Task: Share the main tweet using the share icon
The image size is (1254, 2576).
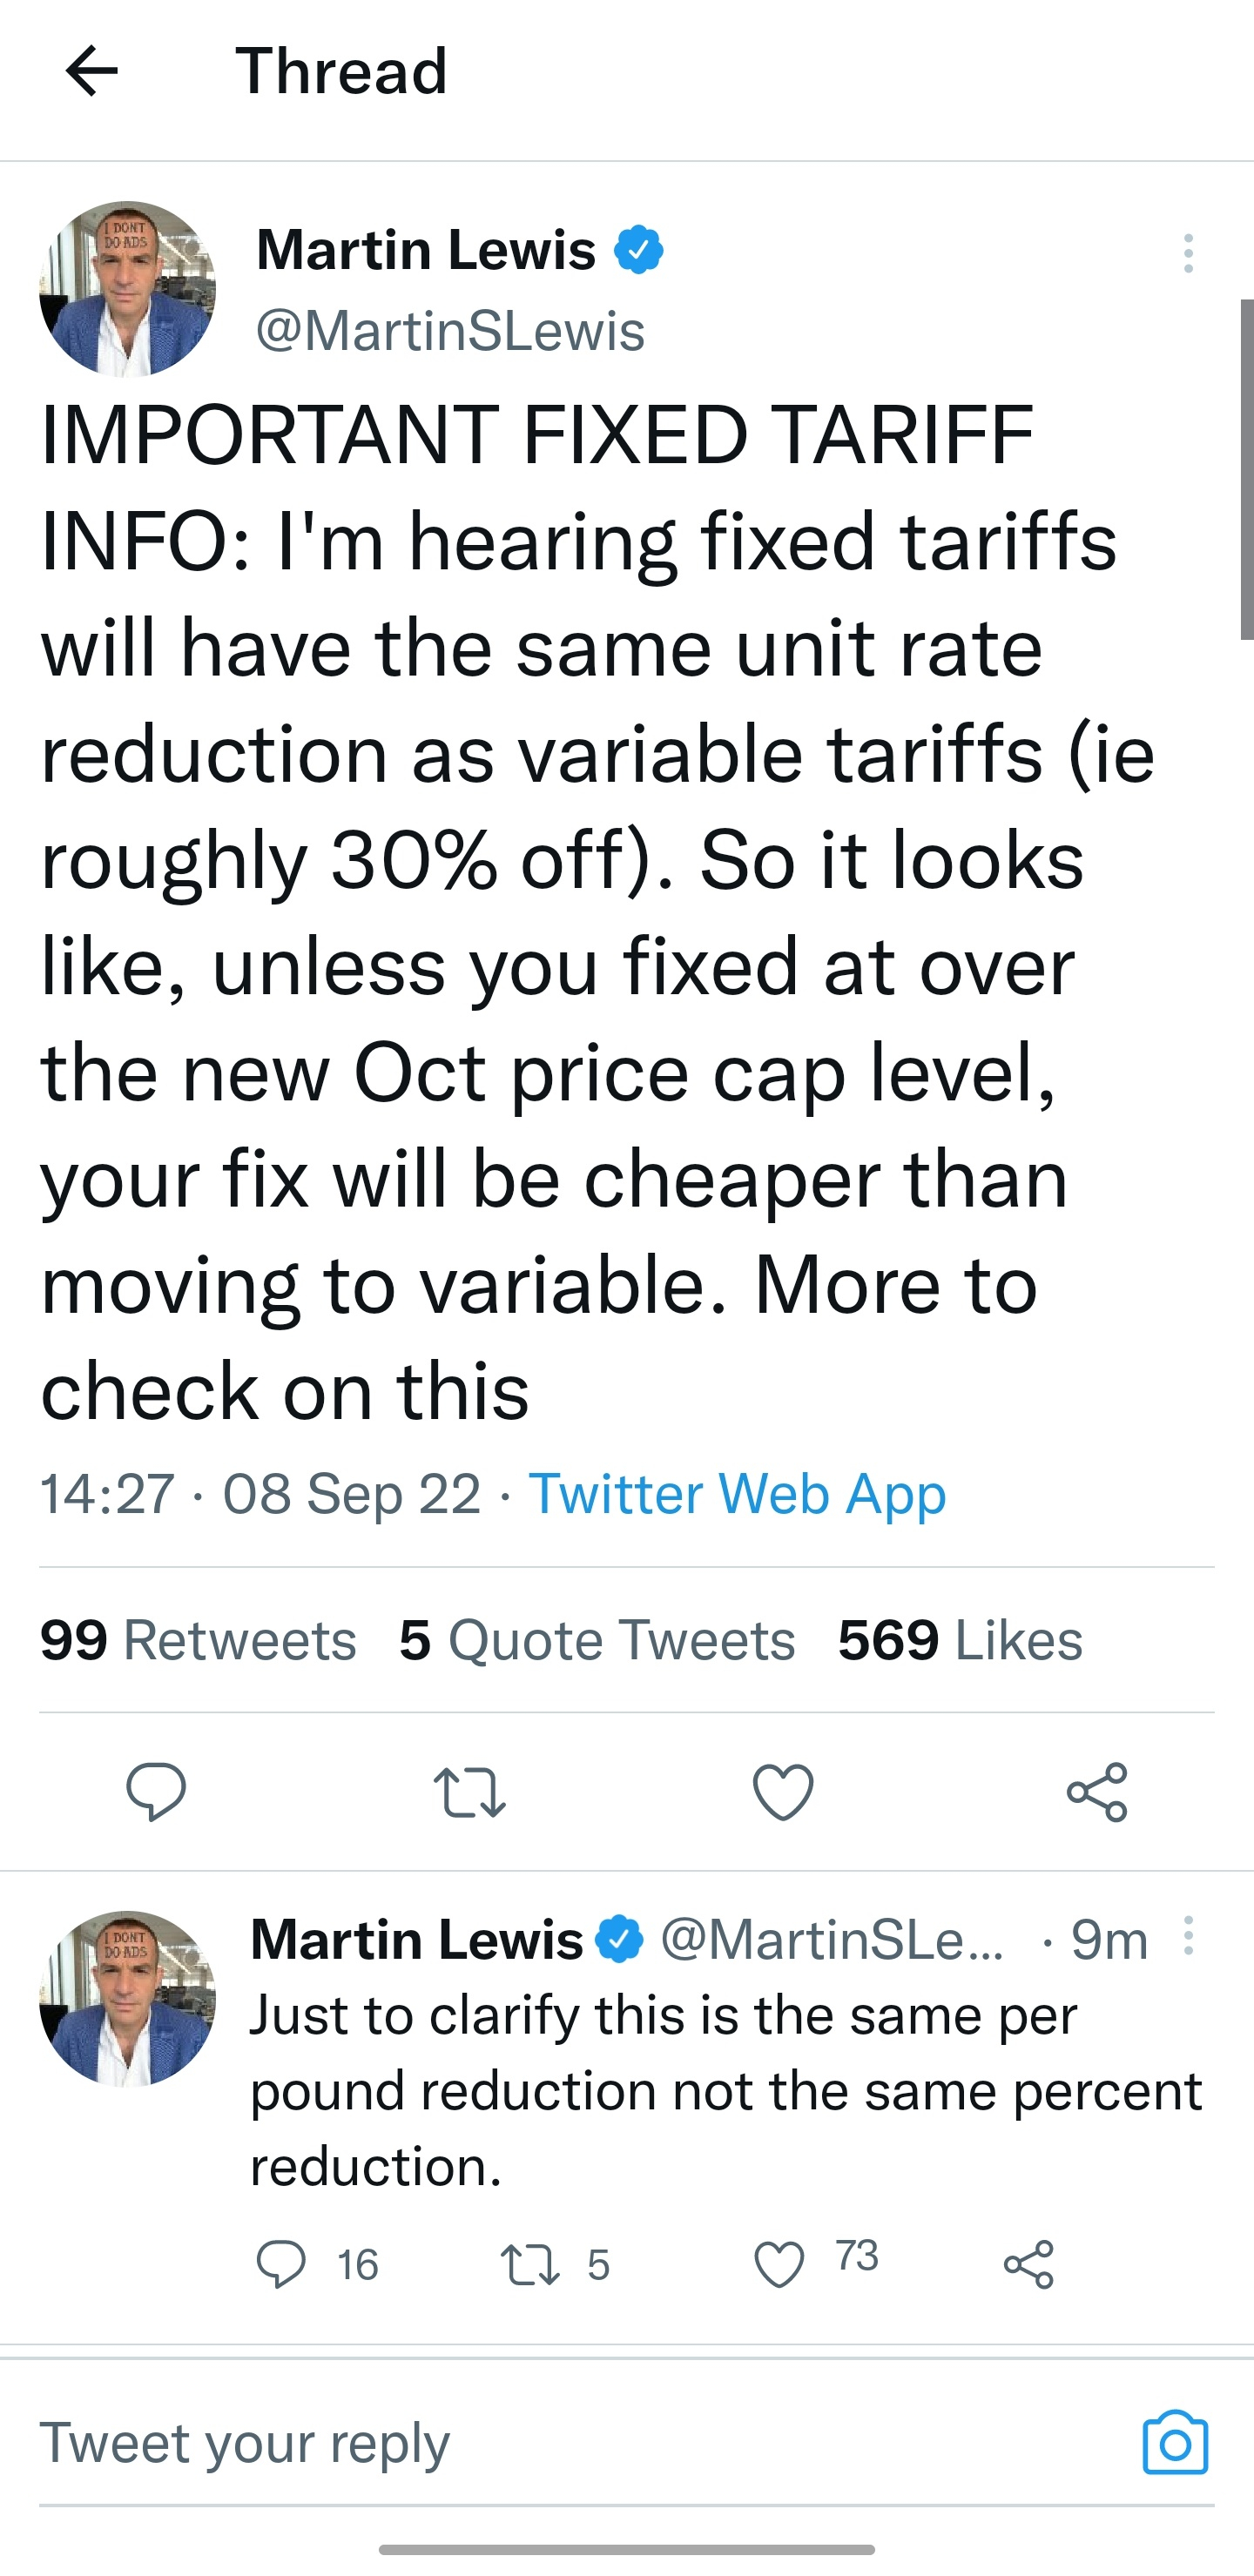Action: (x=1097, y=1791)
